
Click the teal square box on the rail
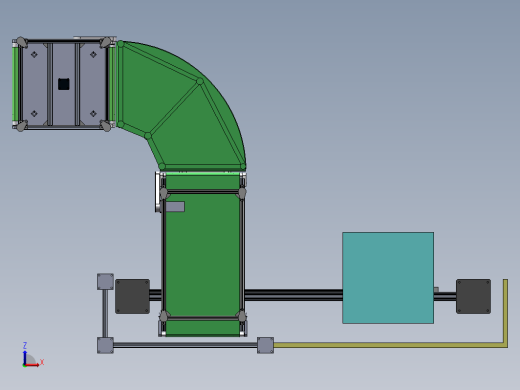click(x=388, y=278)
